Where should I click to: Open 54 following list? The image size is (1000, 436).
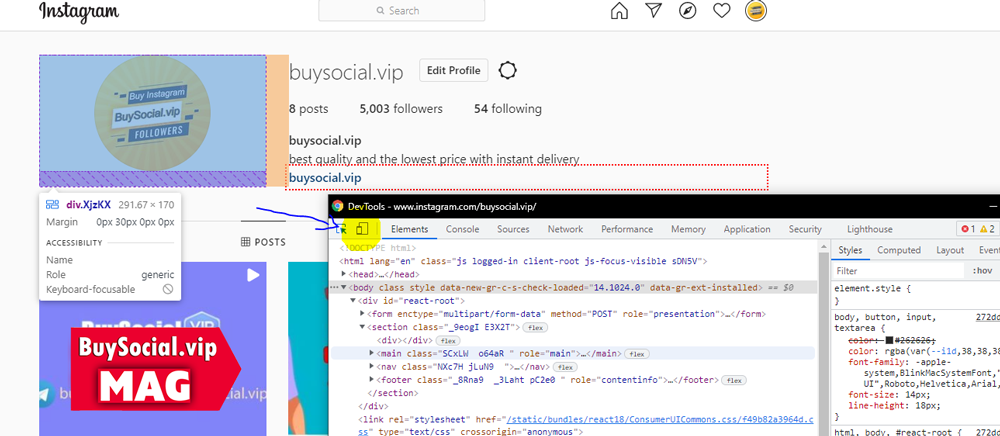click(x=508, y=108)
